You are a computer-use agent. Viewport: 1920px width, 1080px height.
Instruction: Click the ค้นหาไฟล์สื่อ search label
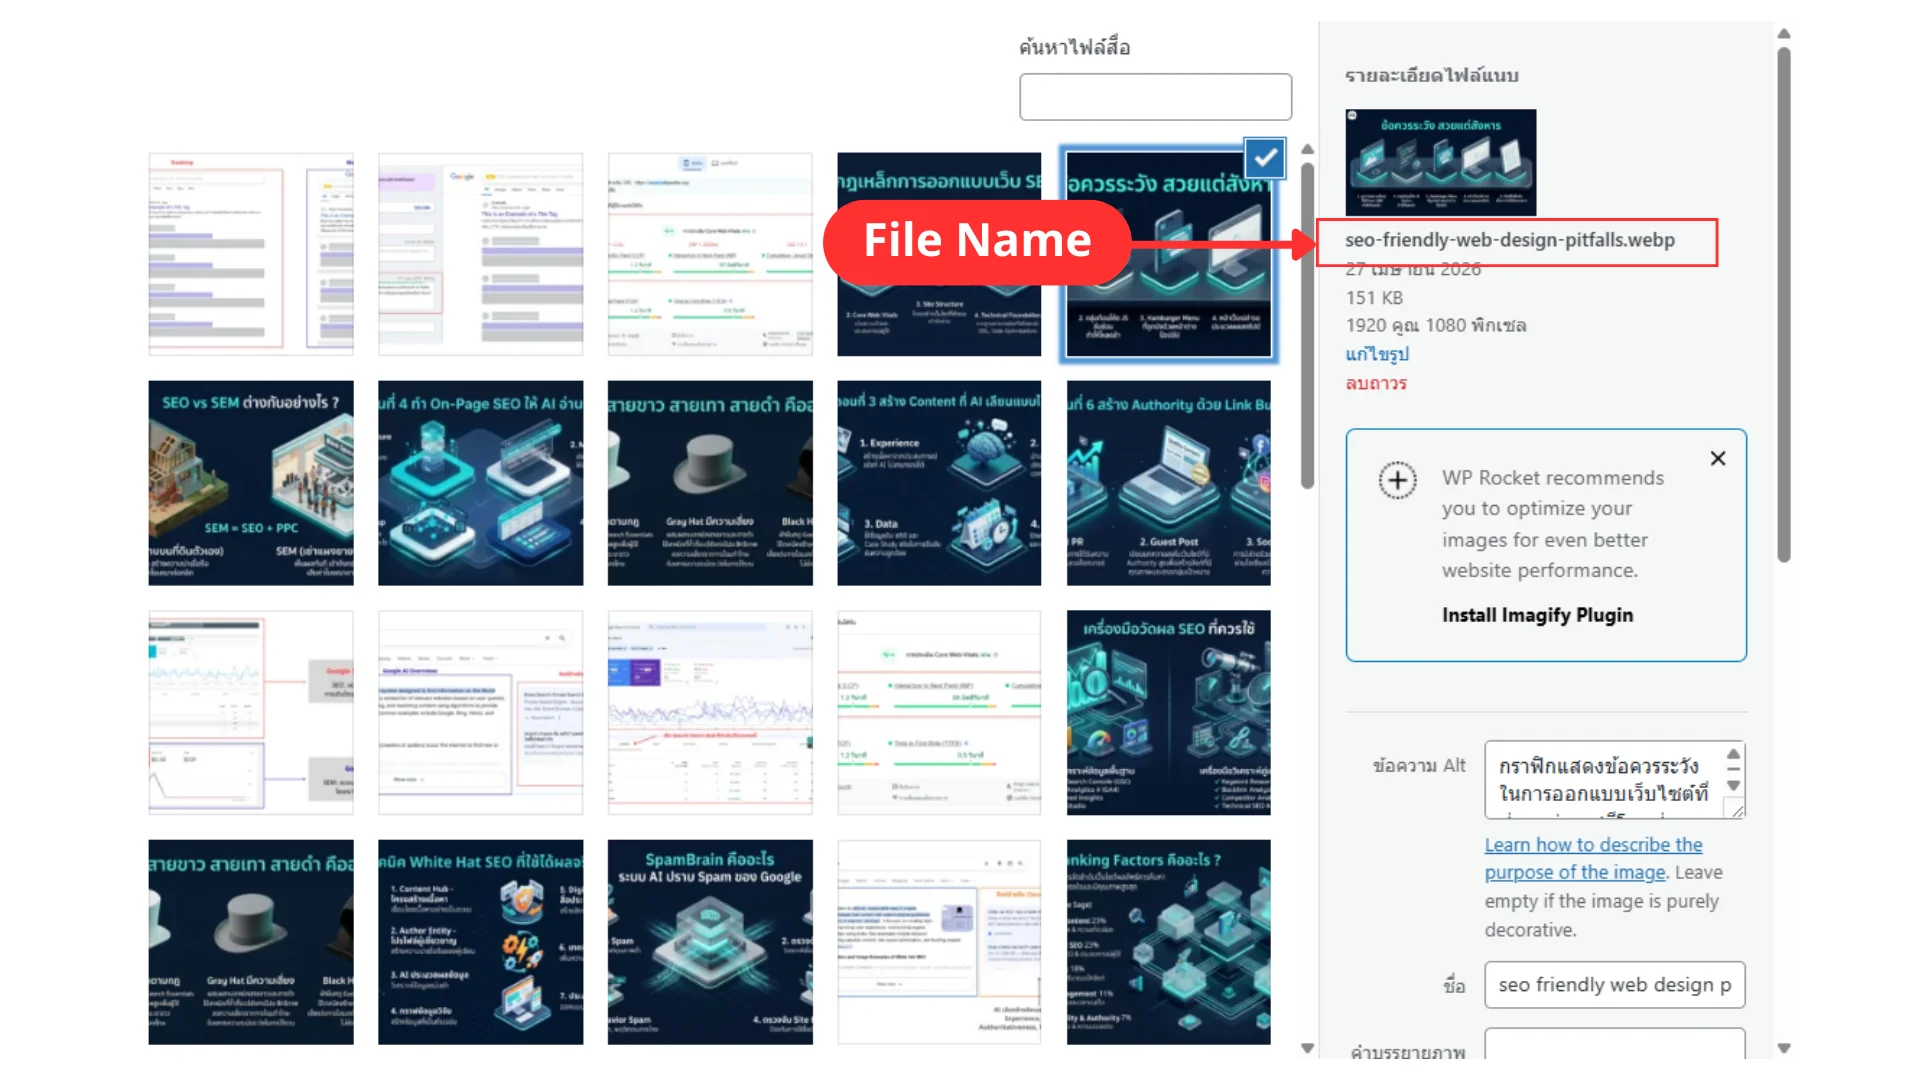pos(1075,47)
